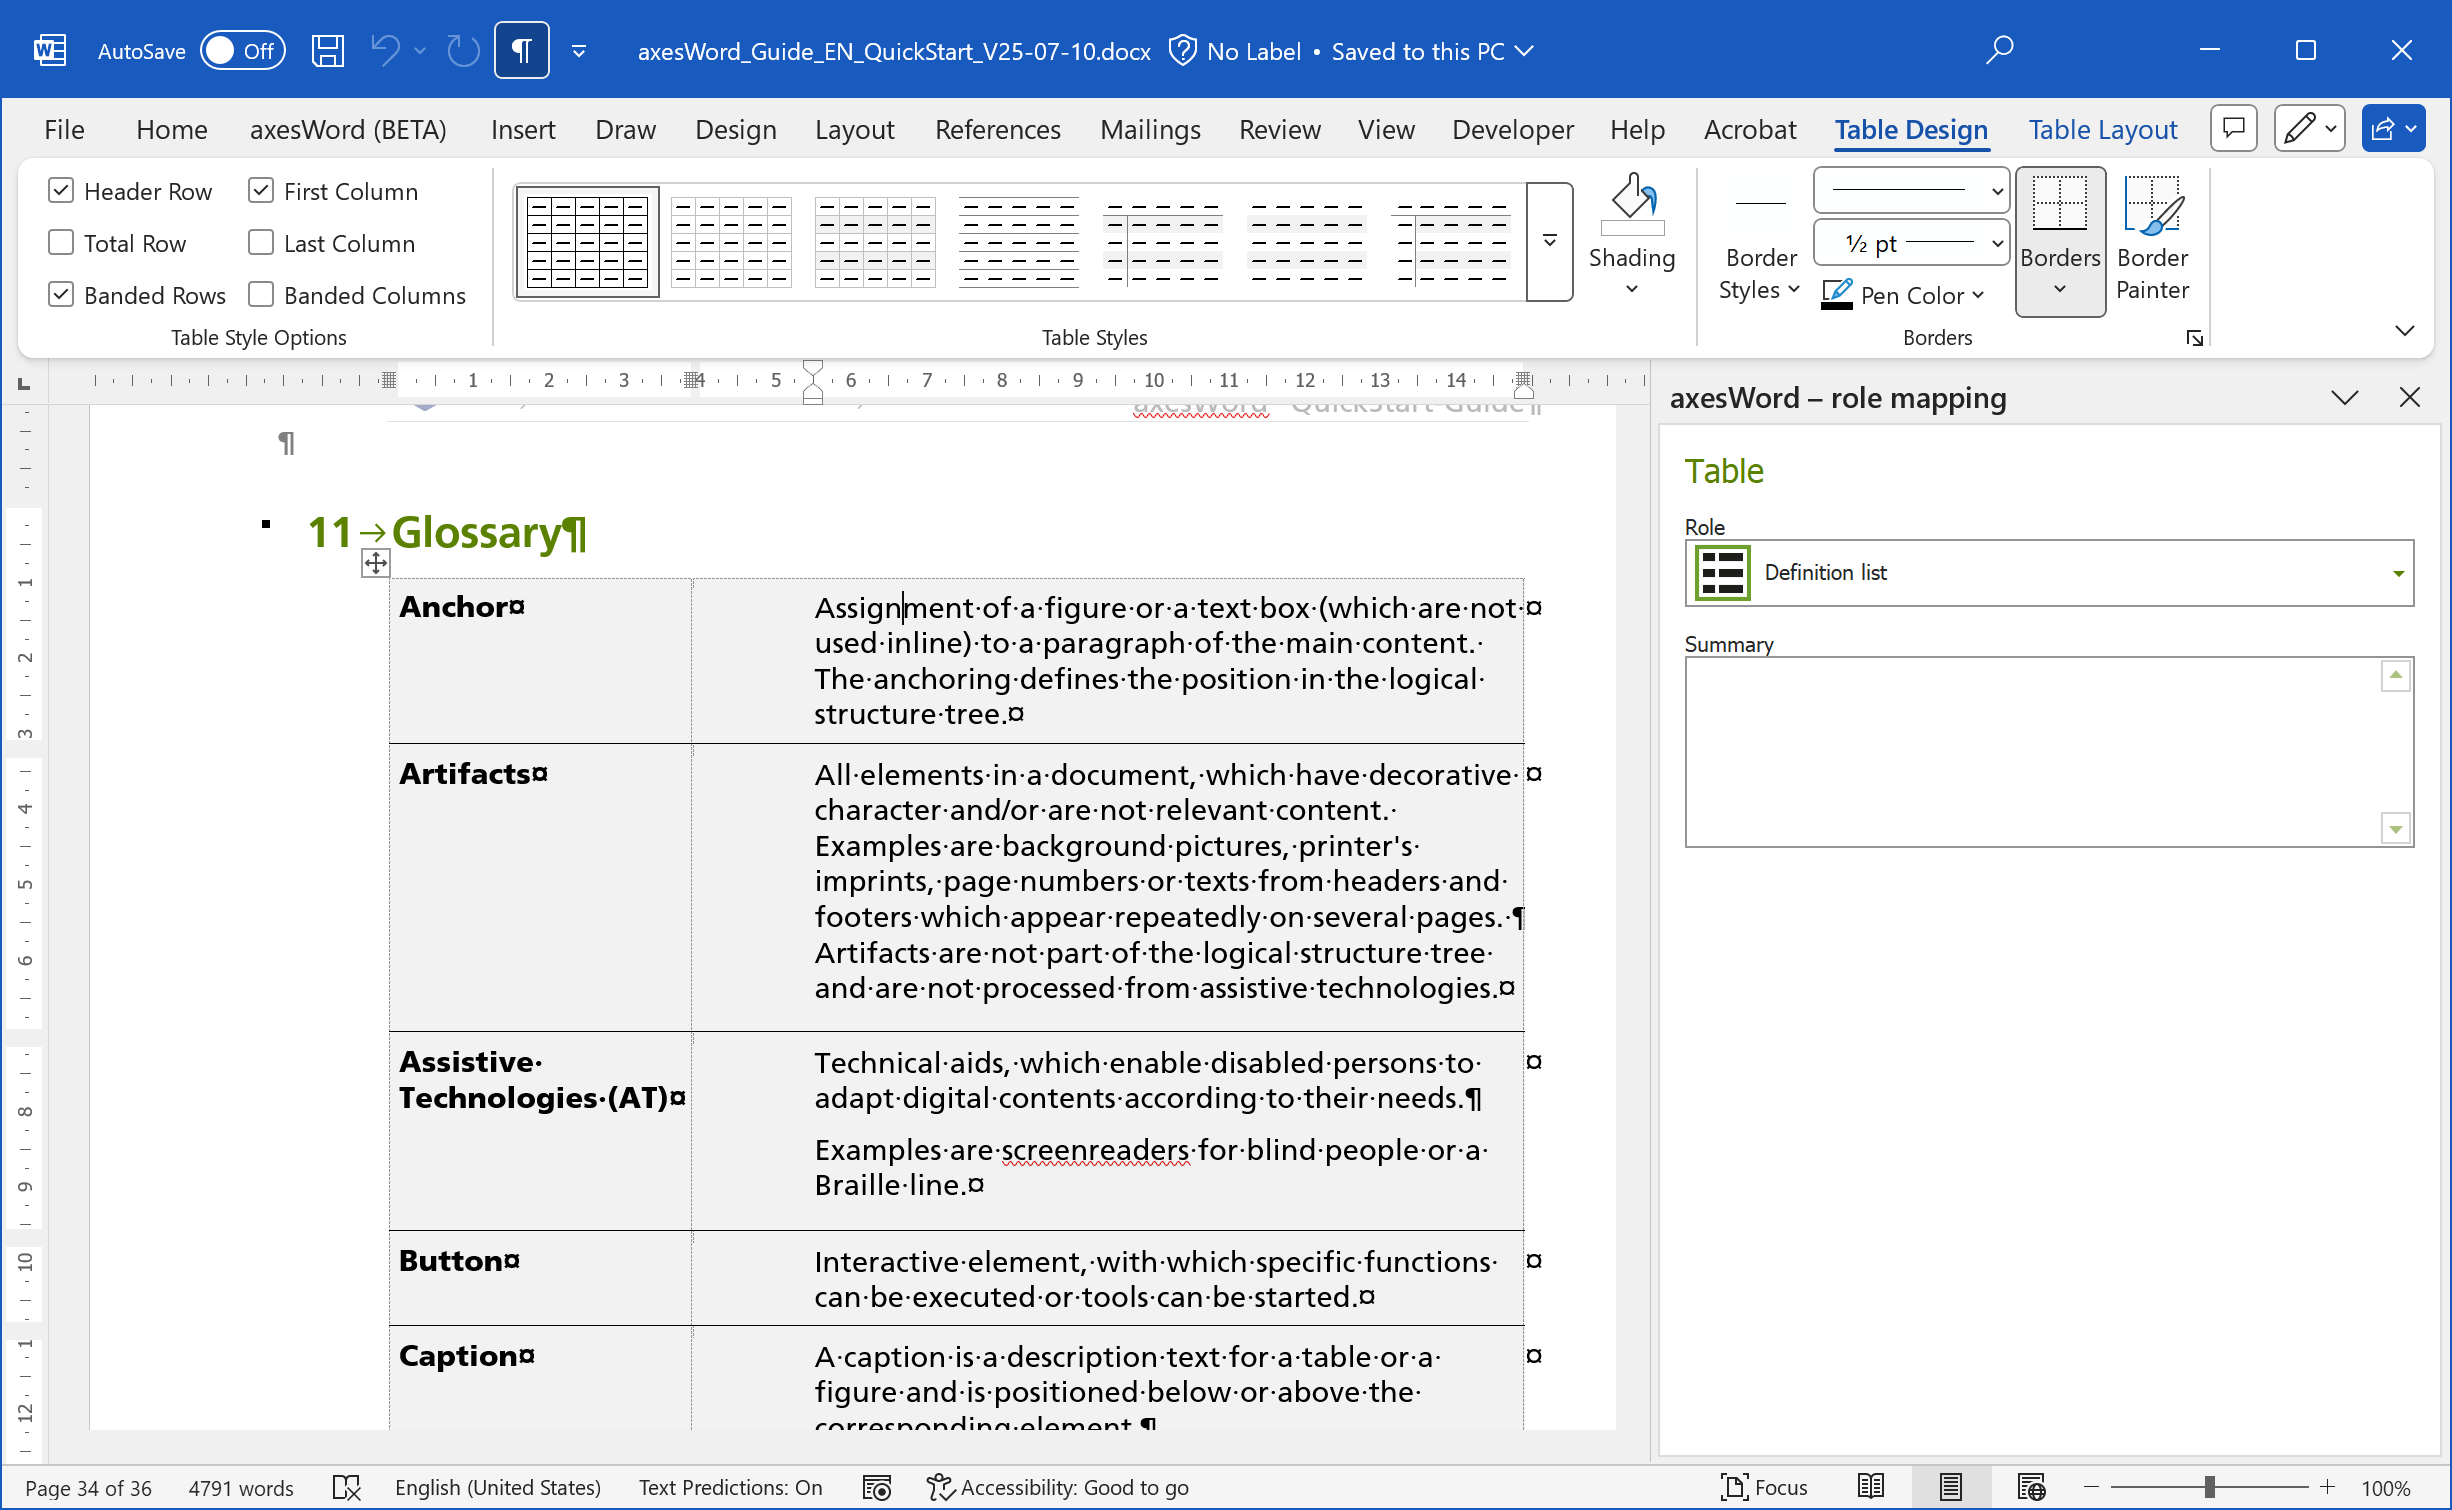Image resolution: width=2452 pixels, height=1510 pixels.
Task: Click the search magnifier icon
Action: point(1999,50)
